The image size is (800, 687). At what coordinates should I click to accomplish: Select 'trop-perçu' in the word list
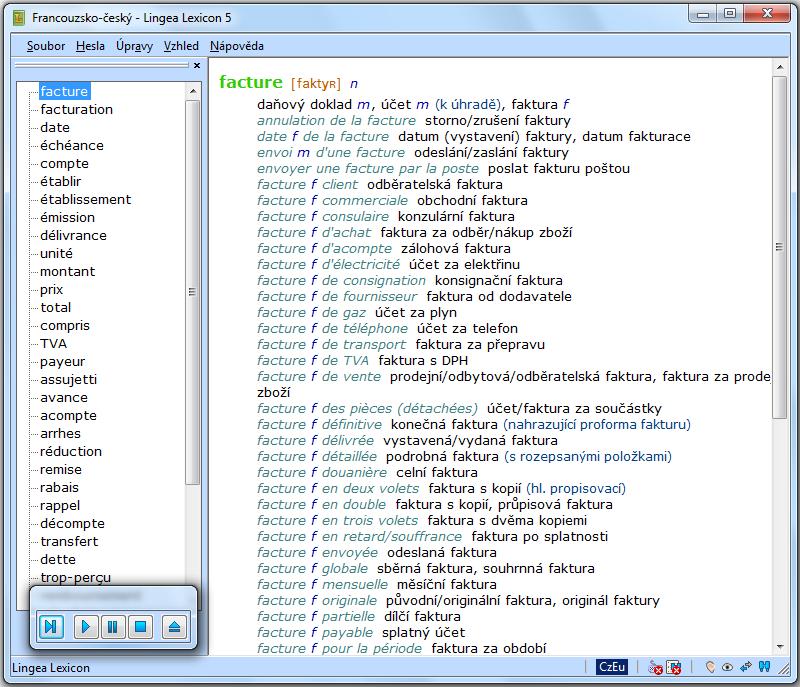click(76, 578)
